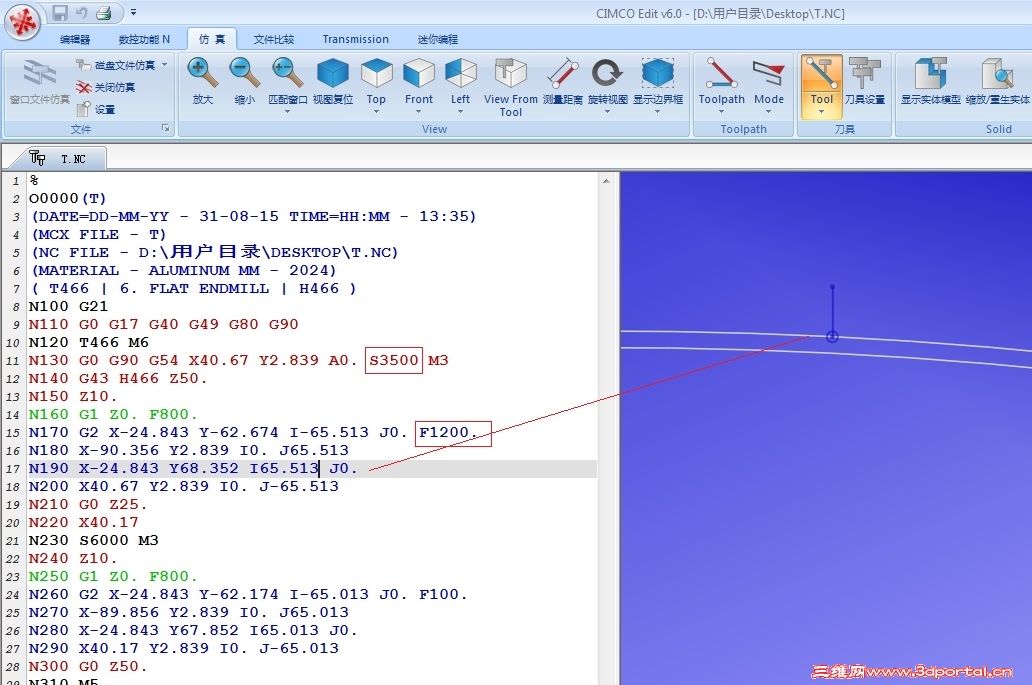
Task: Click the 磁盘文件仿真 option
Action: coord(117,65)
